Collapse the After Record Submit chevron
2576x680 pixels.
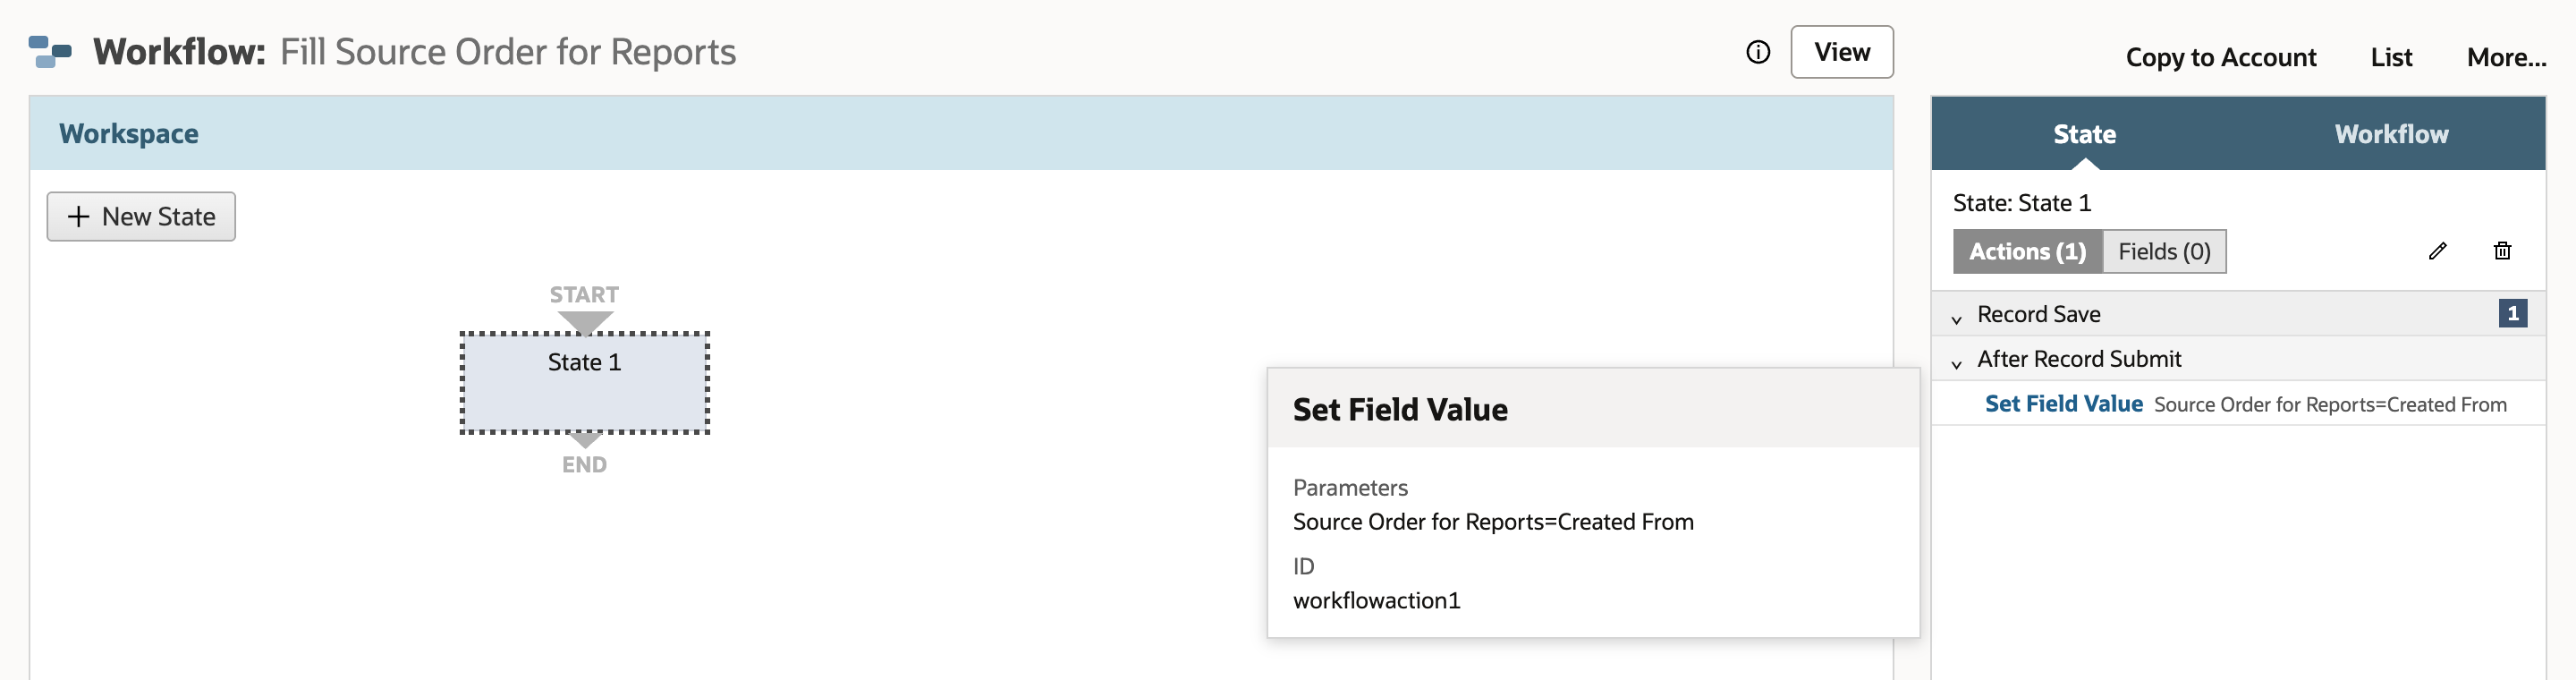[1956, 364]
